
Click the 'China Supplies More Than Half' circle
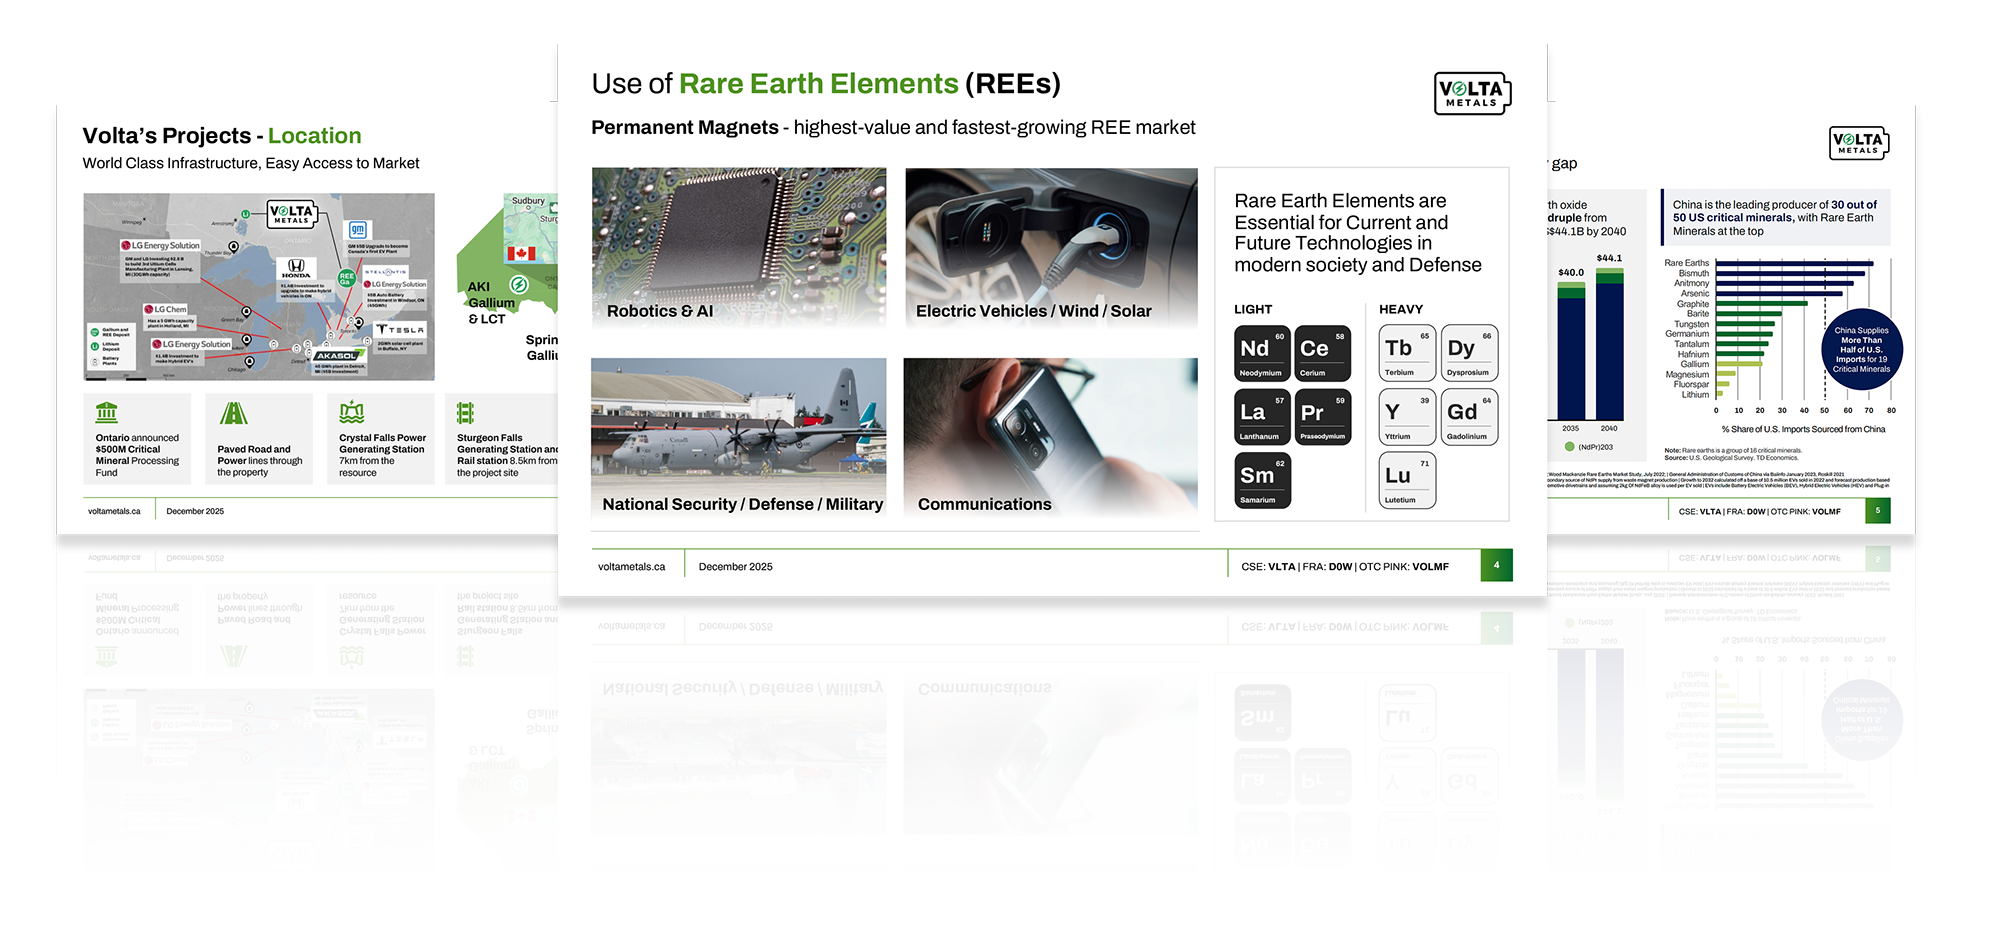(1861, 349)
